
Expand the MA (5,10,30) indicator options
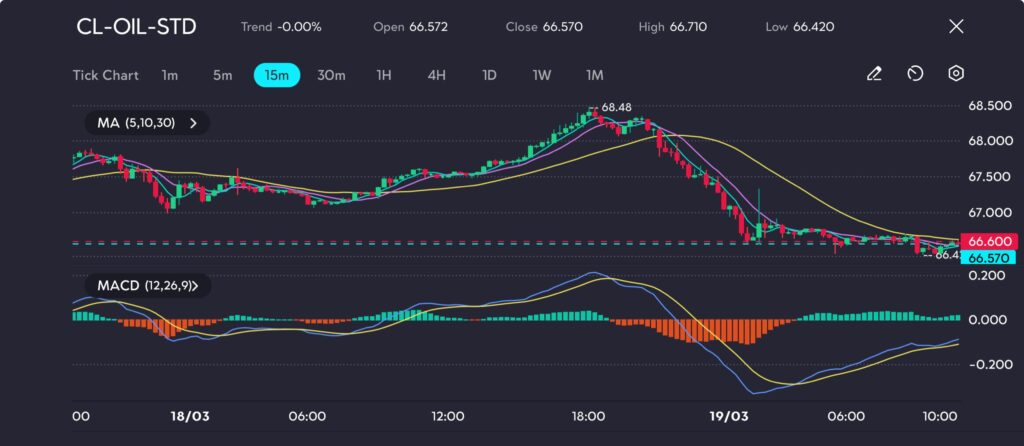click(193, 123)
